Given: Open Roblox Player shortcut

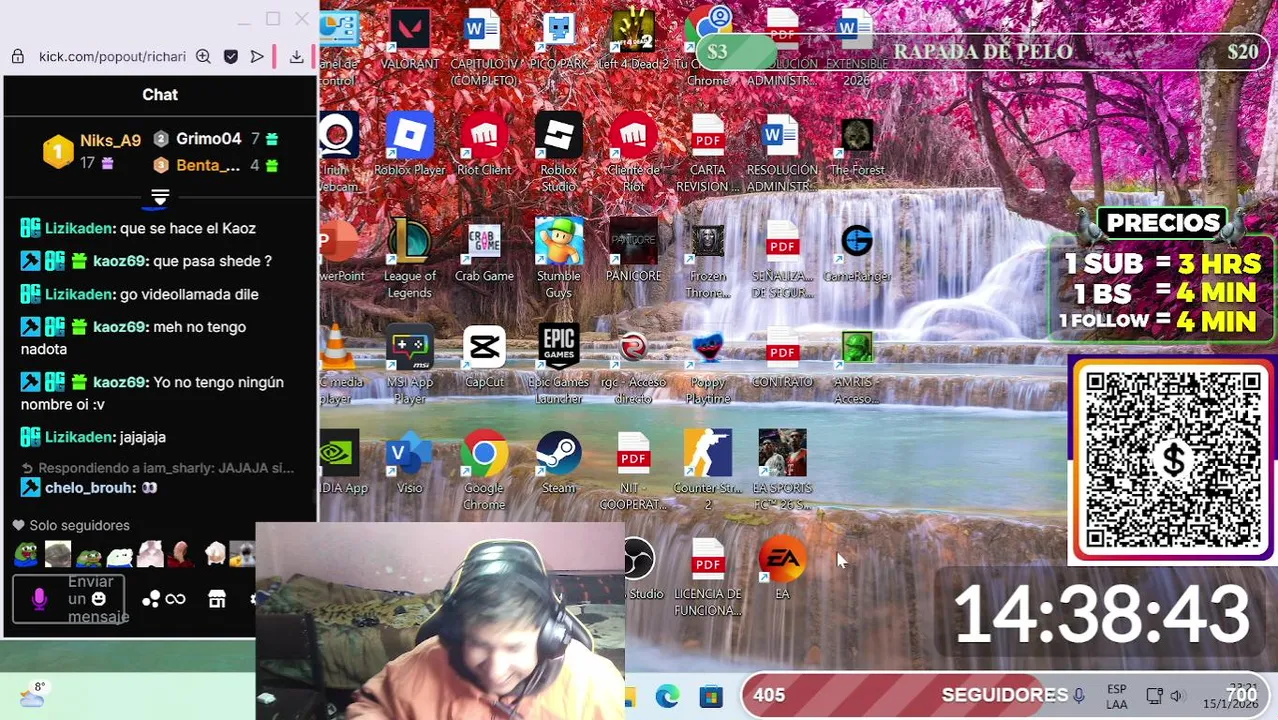Looking at the screenshot, I should point(410,146).
